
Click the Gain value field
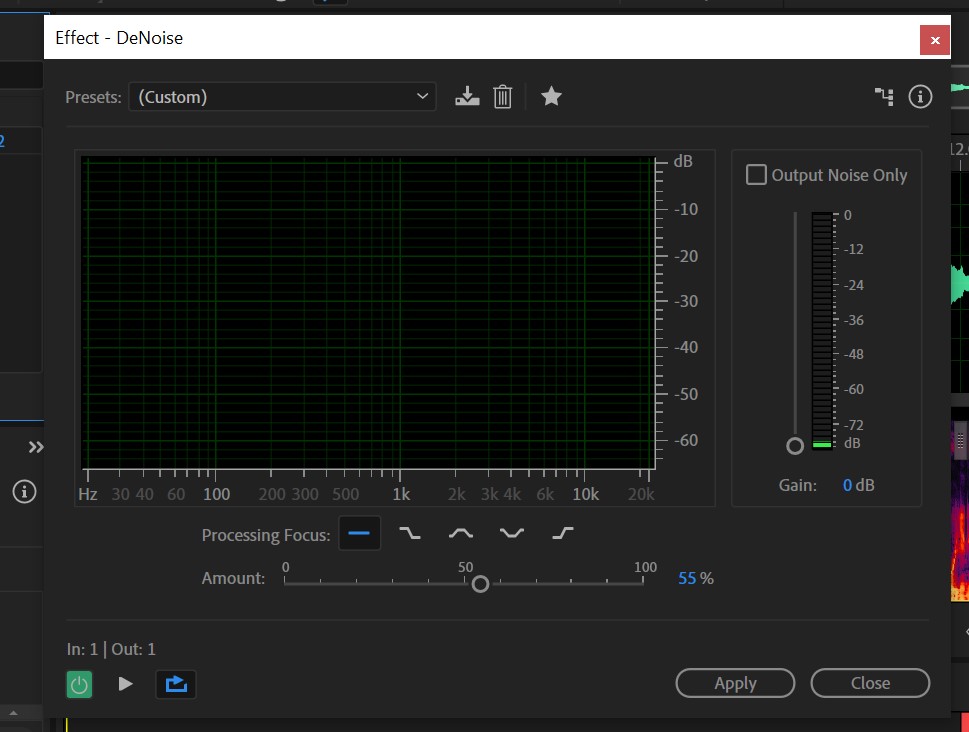point(847,485)
